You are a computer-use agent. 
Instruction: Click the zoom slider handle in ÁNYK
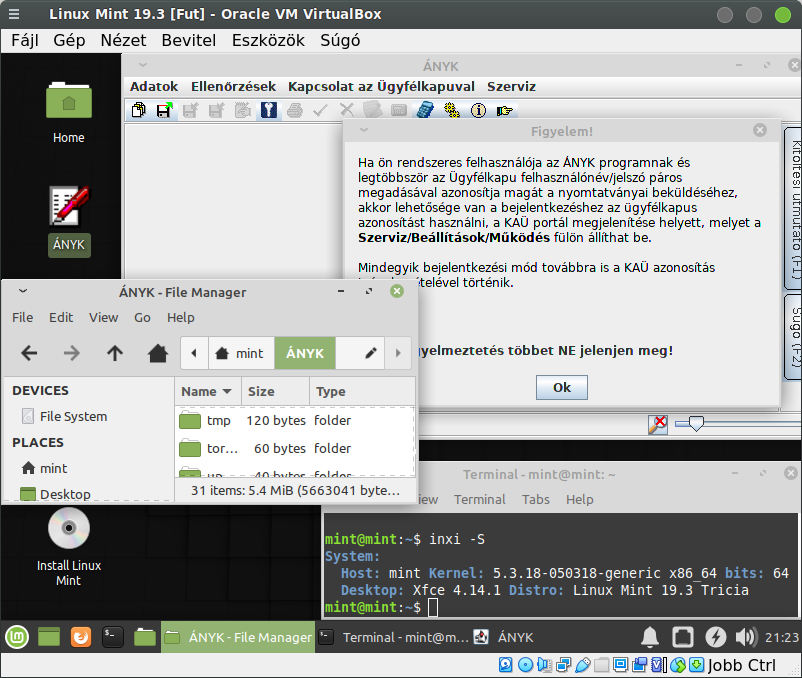pyautogui.click(x=696, y=424)
